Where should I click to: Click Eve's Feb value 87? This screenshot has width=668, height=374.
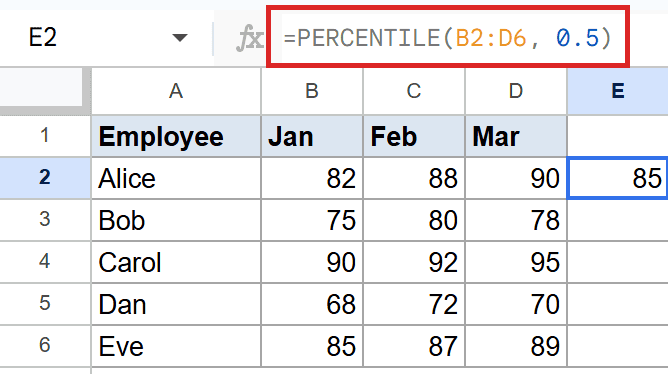[x=414, y=345]
